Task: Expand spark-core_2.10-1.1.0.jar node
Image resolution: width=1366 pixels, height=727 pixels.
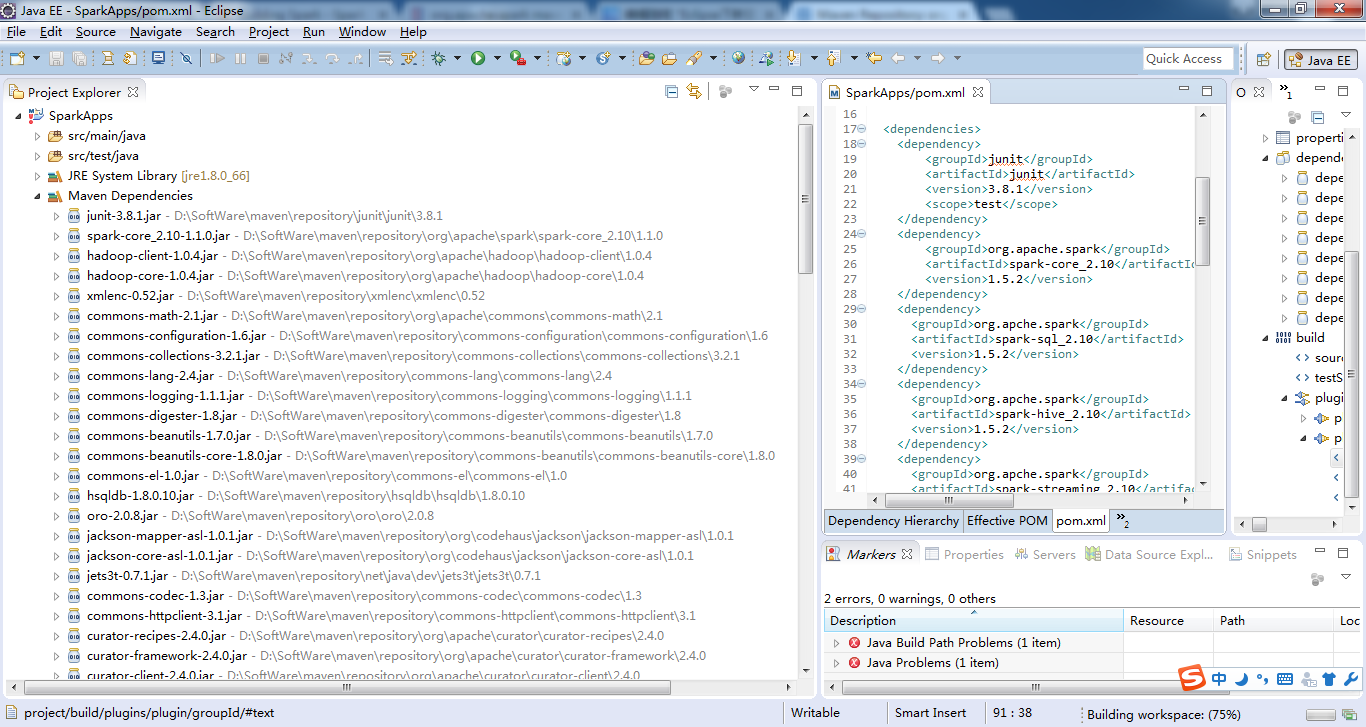Action: tap(56, 236)
